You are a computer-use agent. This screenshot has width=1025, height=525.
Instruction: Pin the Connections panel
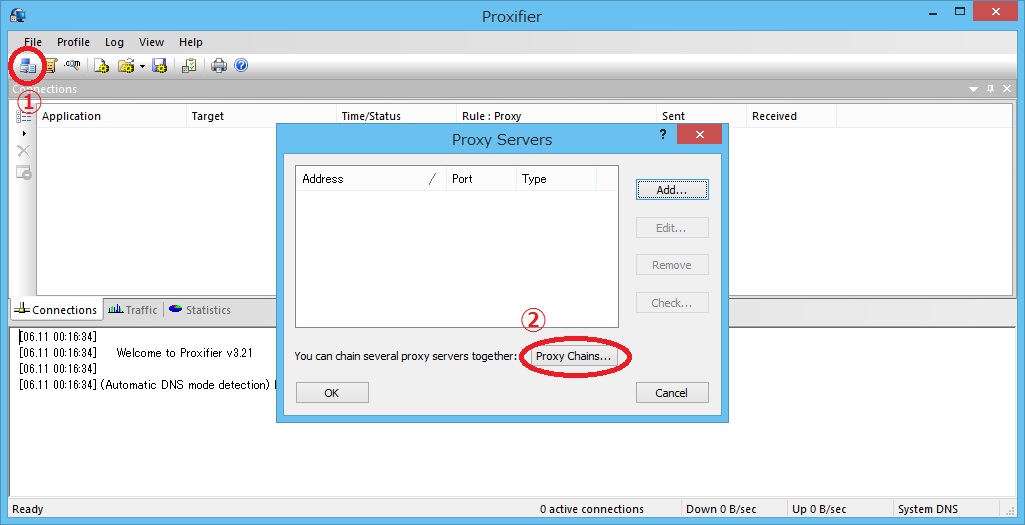coord(990,89)
